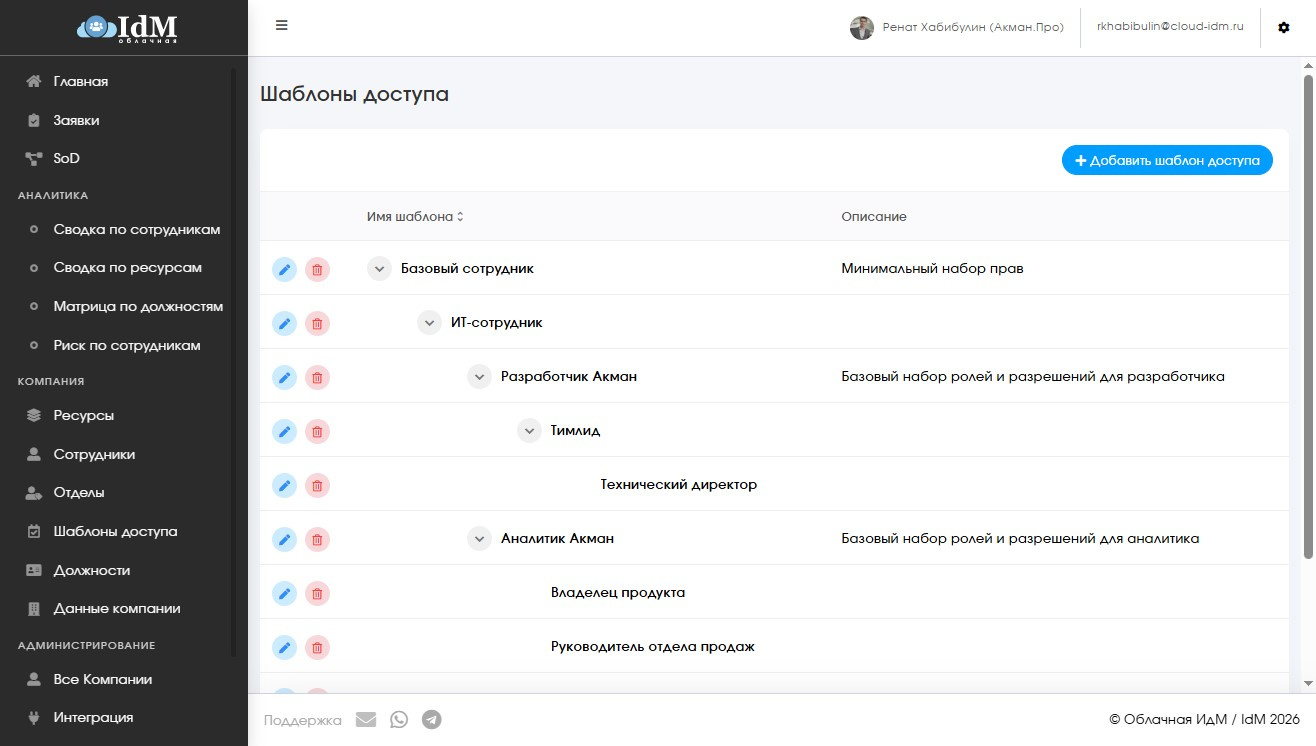Open Сводка по ресурсам analytics page
Viewport: 1316px width, 746px height.
127,268
